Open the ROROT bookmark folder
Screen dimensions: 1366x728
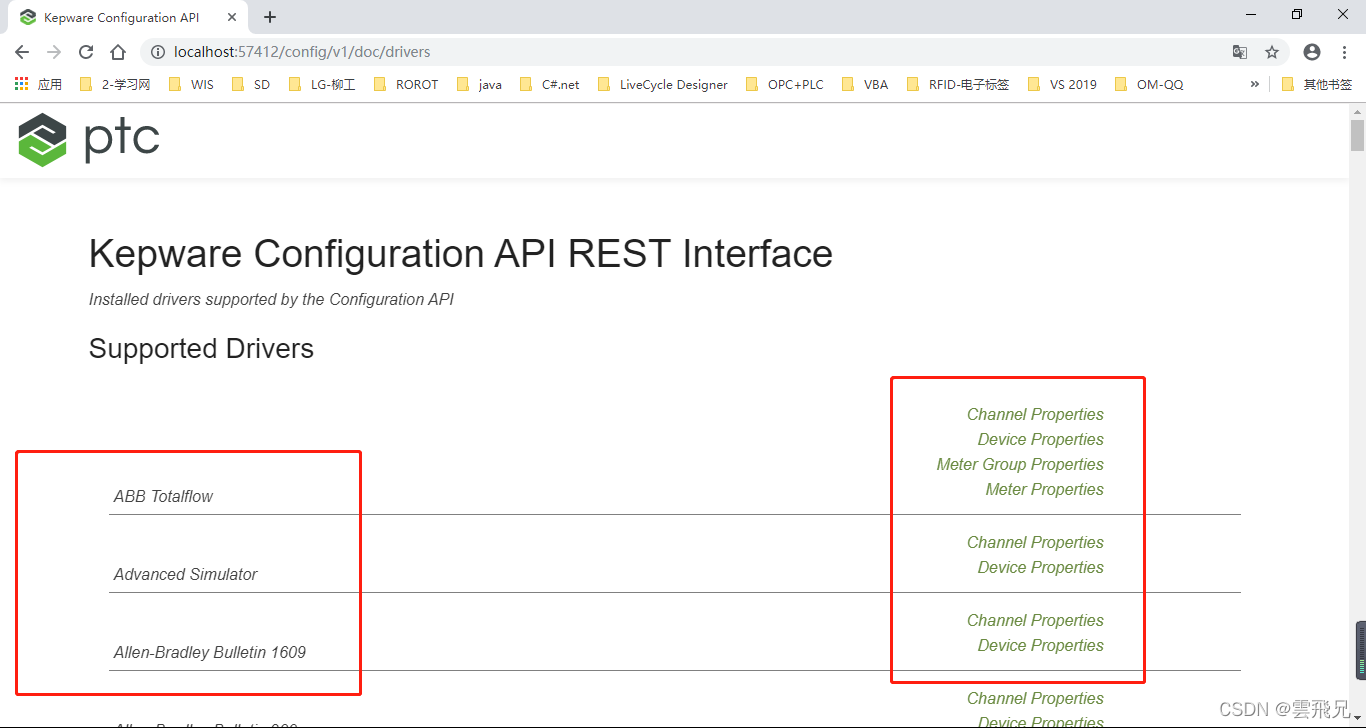[406, 84]
